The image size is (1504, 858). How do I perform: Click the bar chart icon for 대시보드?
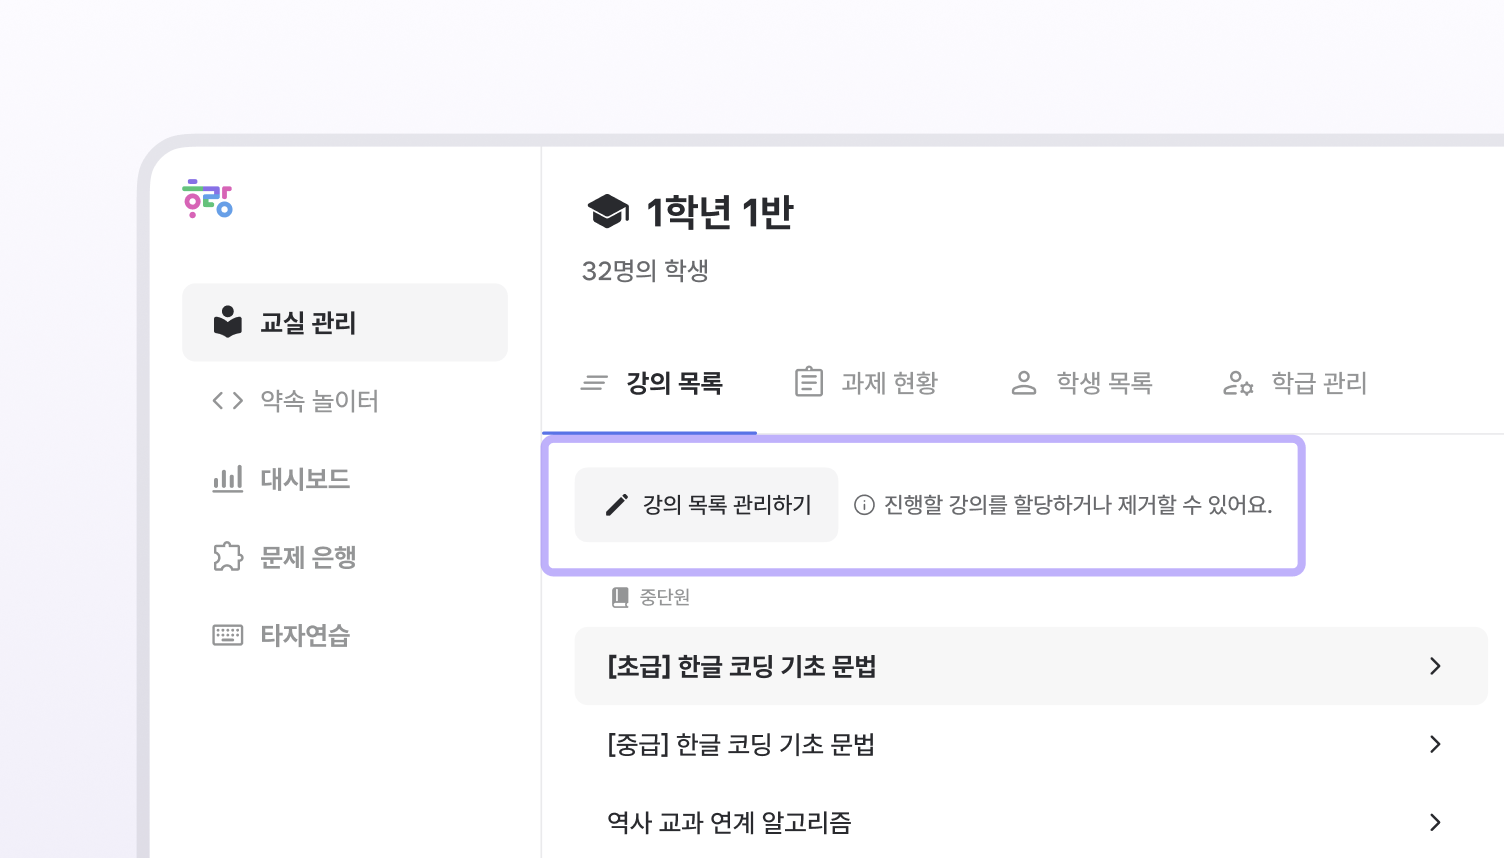(x=228, y=479)
